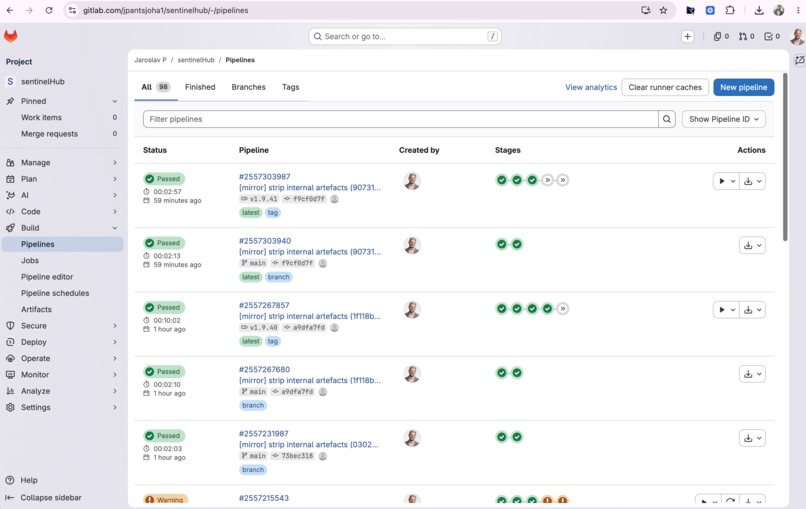Expand the Operate sidebar section
The height and width of the screenshot is (509, 806).
pyautogui.click(x=62, y=358)
